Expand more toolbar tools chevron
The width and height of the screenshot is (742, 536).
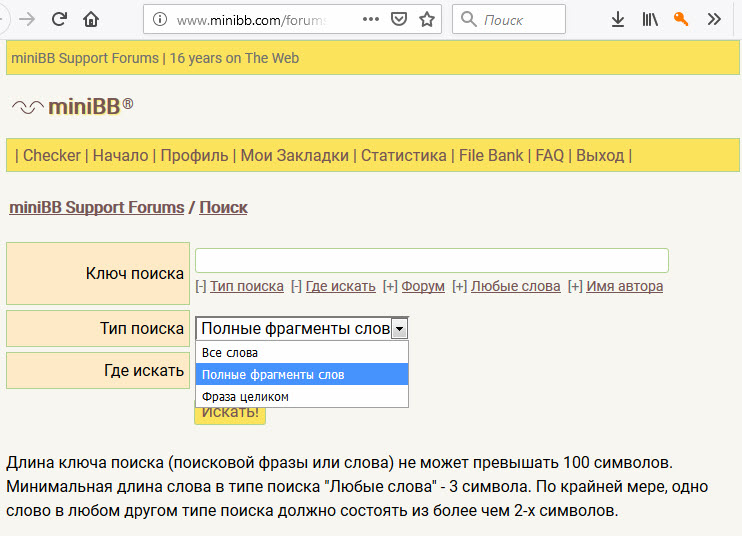714,19
